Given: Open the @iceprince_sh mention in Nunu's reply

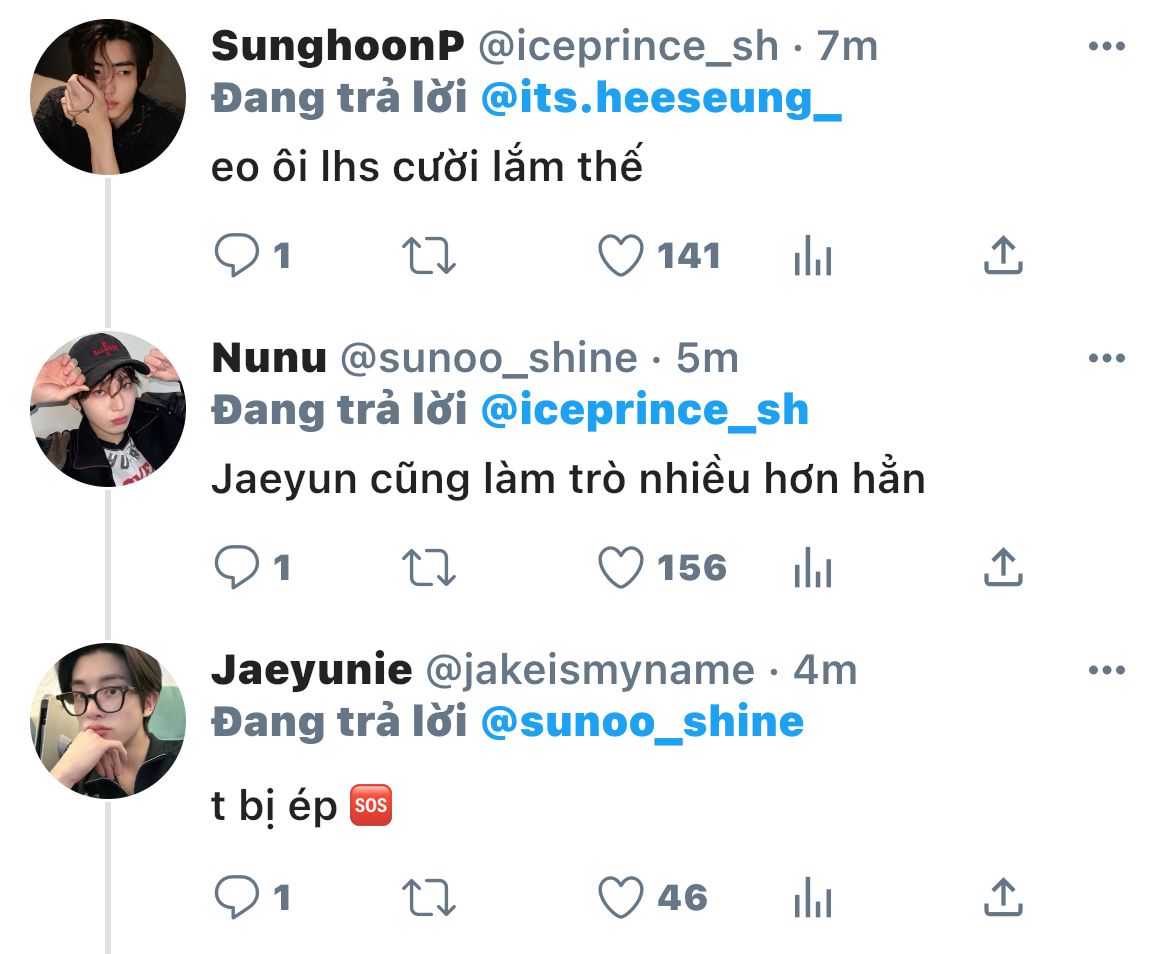Looking at the screenshot, I should (644, 411).
